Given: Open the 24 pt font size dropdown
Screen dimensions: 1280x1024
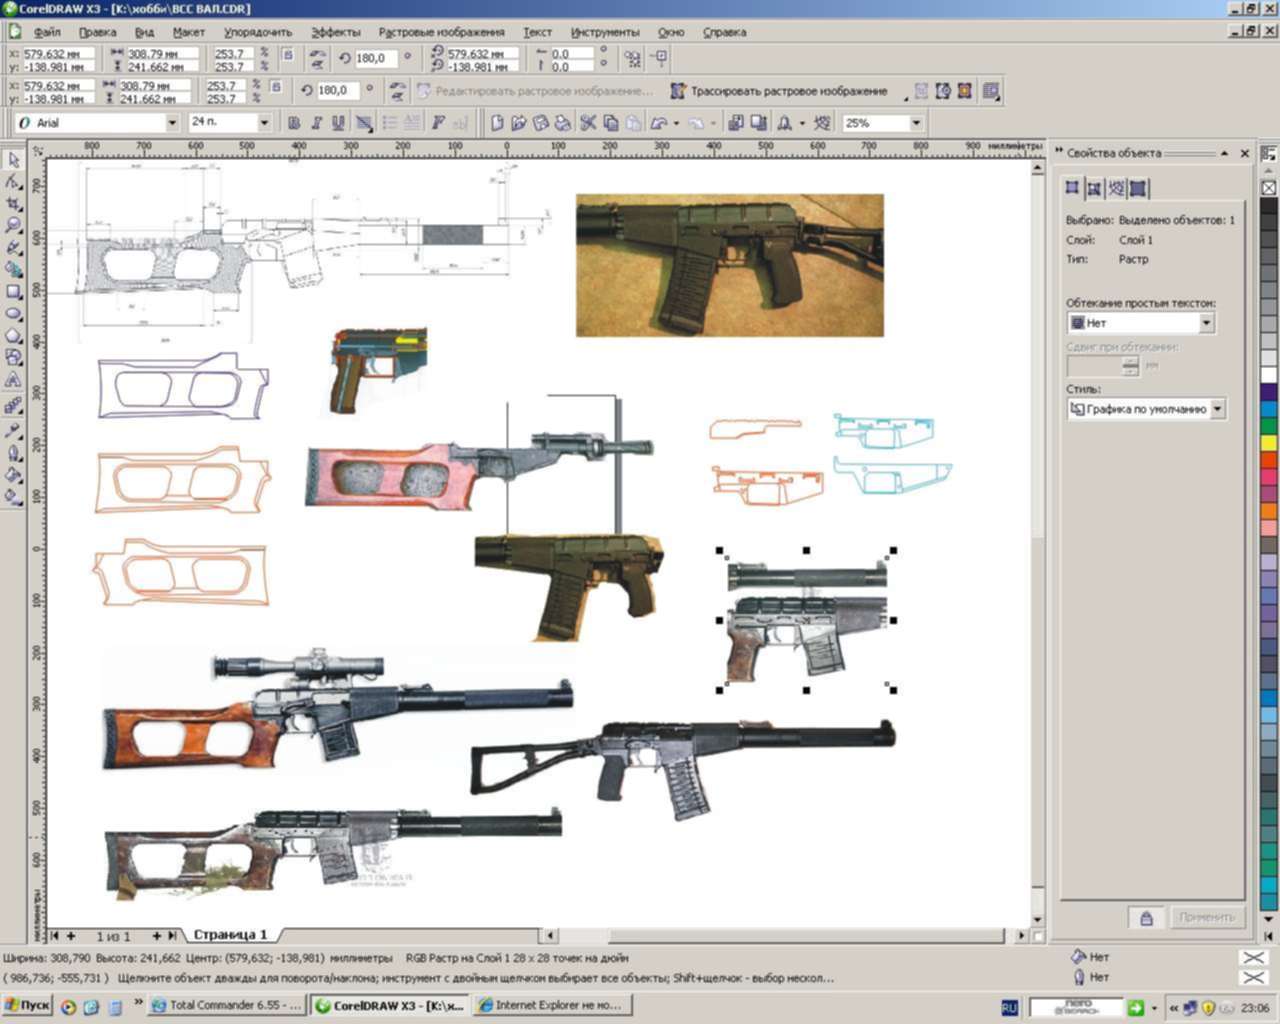Looking at the screenshot, I should click(264, 122).
